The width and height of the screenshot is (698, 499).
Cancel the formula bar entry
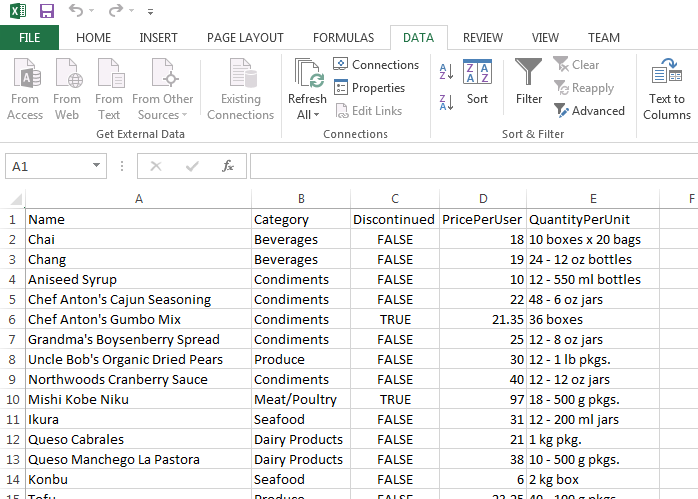[x=156, y=166]
